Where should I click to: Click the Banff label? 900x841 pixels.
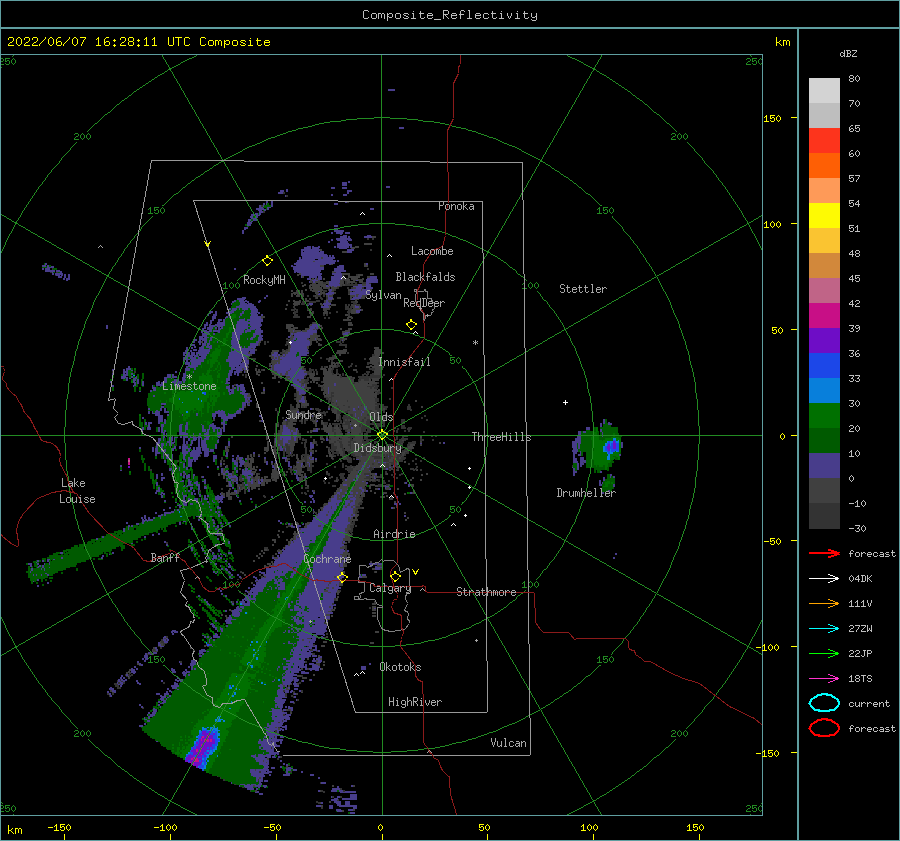pos(165,557)
